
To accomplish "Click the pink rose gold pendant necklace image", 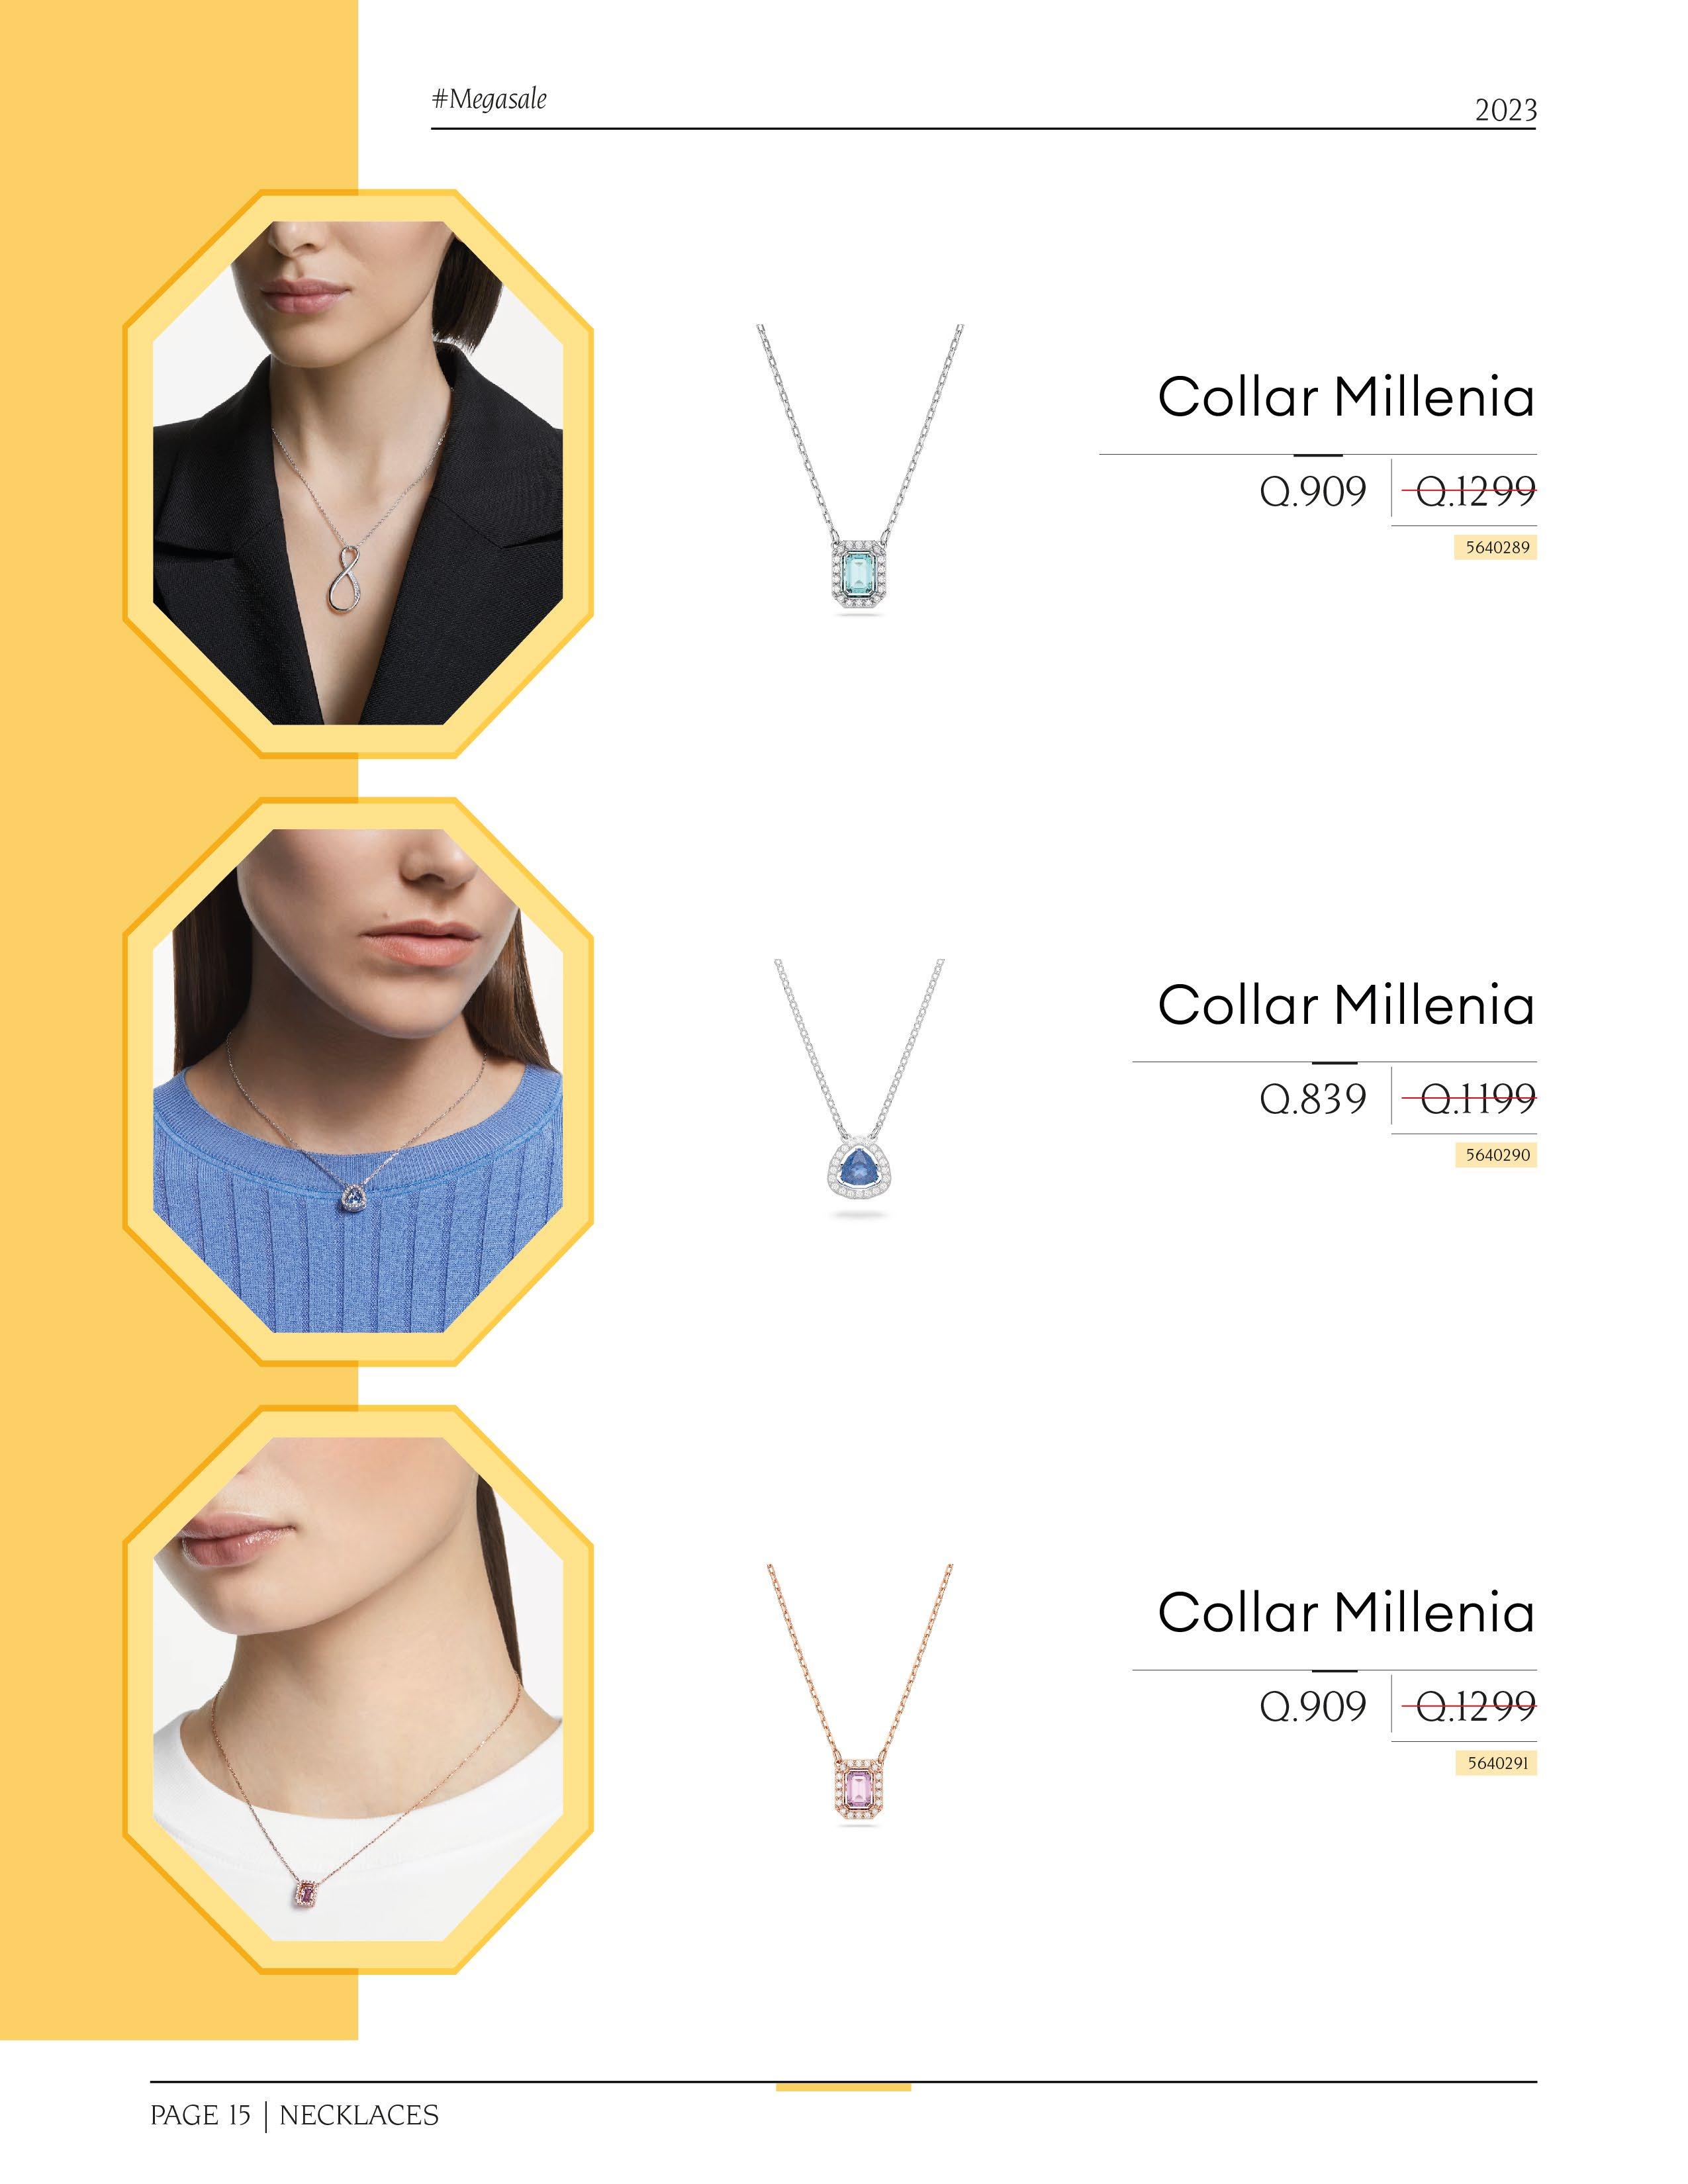I will pos(859,1694).
